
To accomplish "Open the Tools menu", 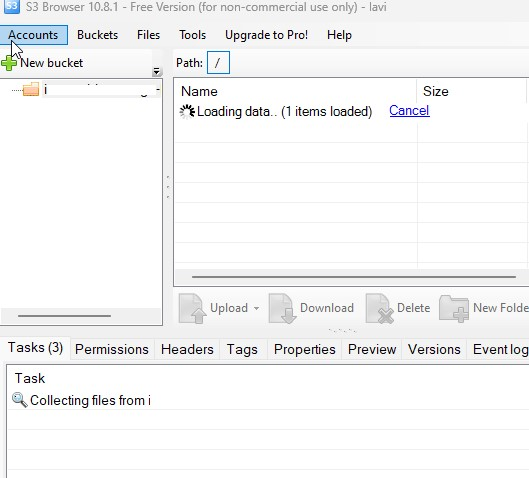I will coord(192,35).
